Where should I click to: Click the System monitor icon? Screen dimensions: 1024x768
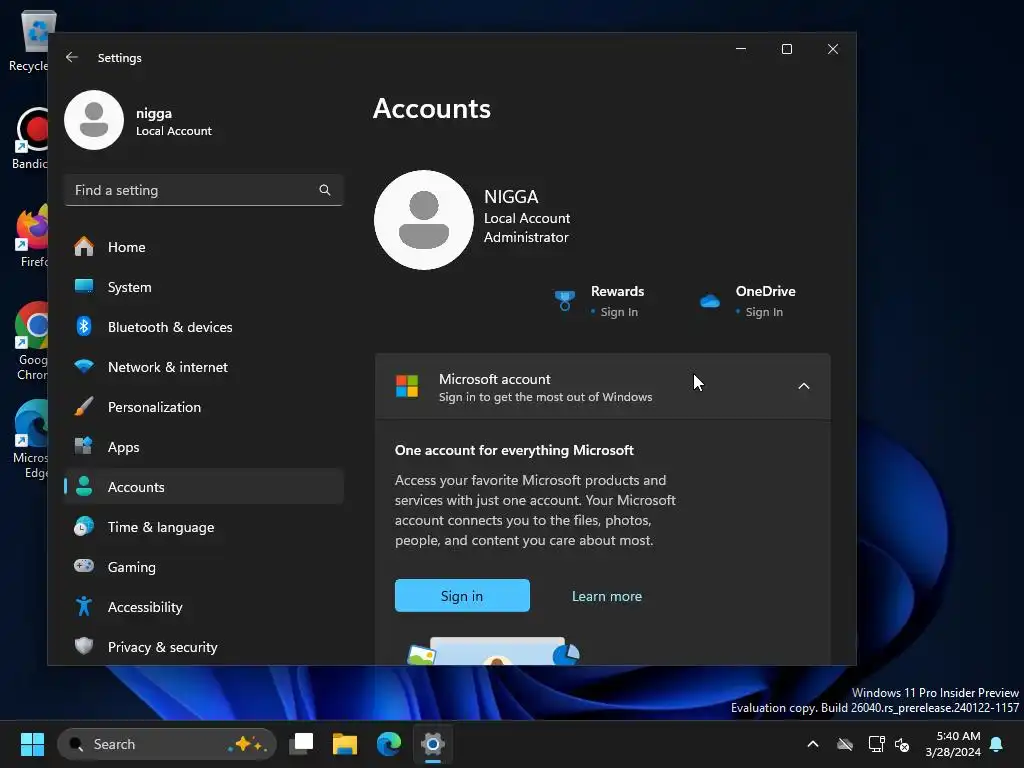(84, 287)
